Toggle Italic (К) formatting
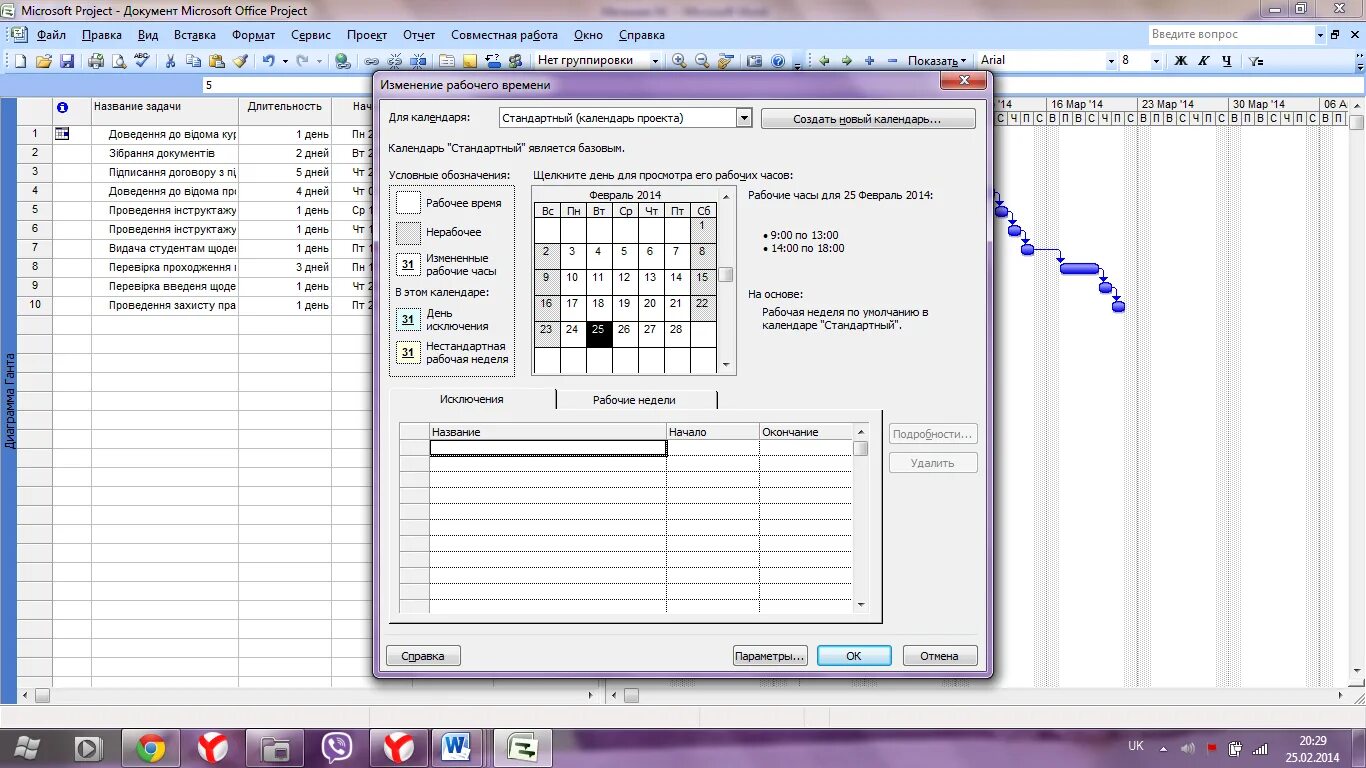The image size is (1366, 768). tap(1203, 61)
